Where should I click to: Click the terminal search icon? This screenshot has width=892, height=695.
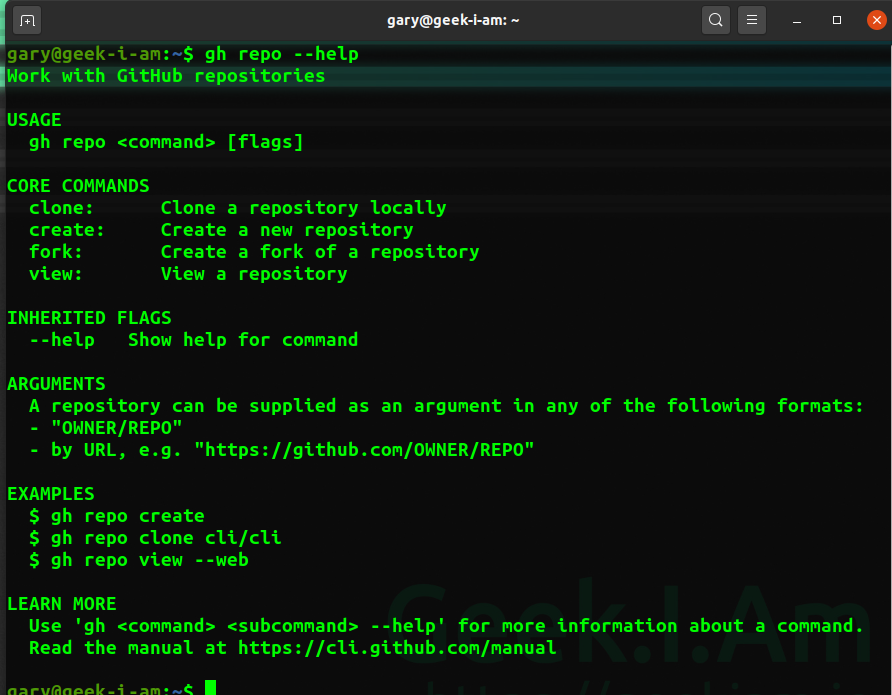coord(716,20)
